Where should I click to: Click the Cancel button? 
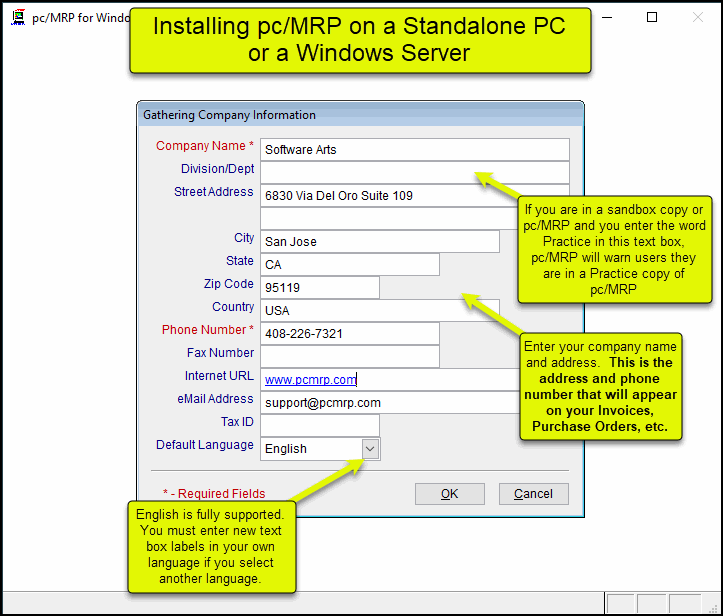[x=533, y=494]
